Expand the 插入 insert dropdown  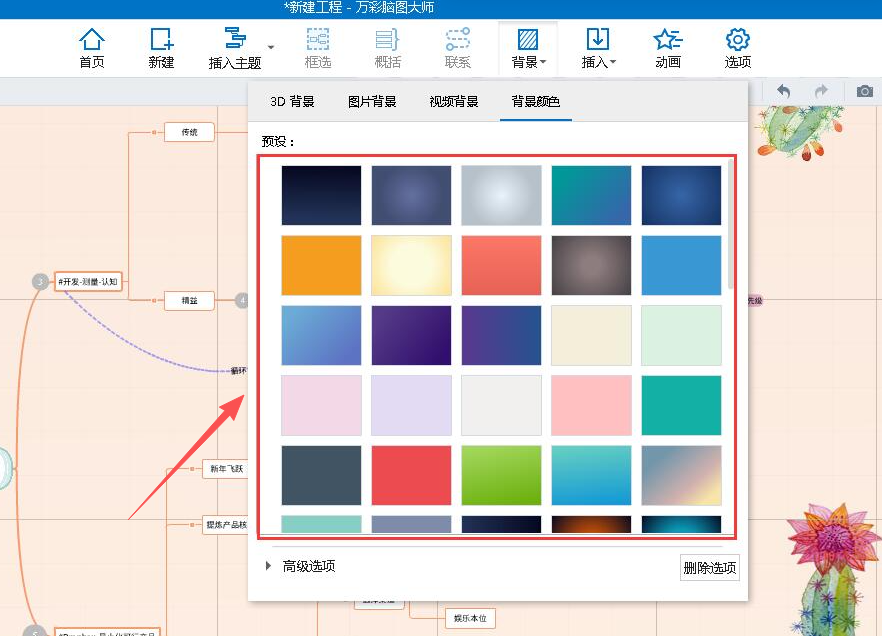(x=598, y=48)
